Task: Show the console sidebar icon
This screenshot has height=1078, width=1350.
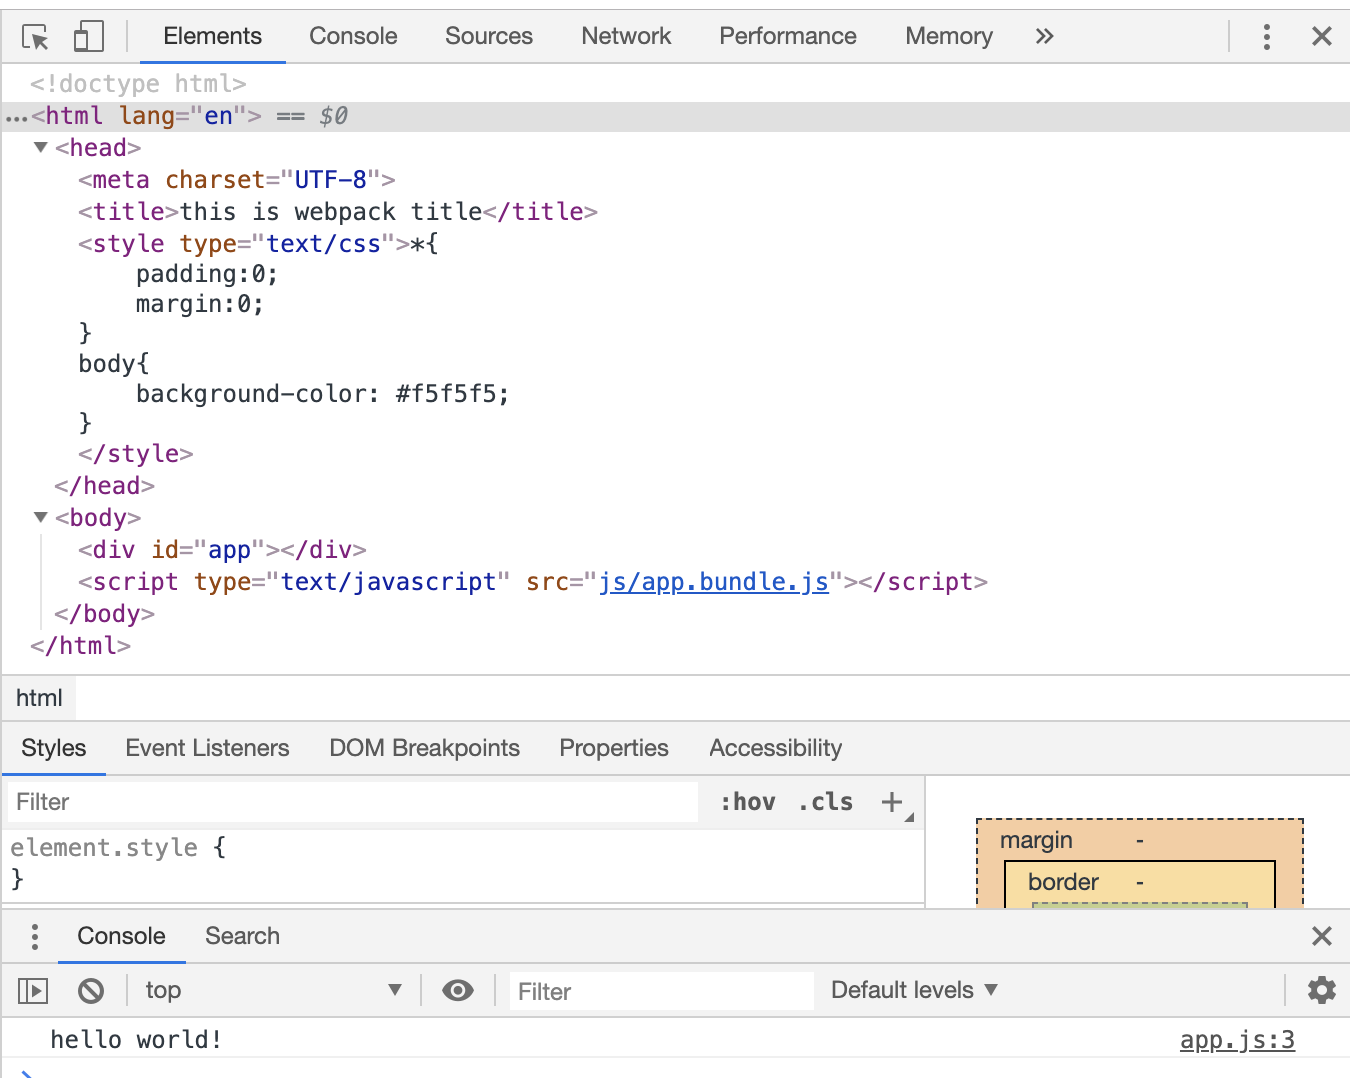Action: (x=33, y=991)
